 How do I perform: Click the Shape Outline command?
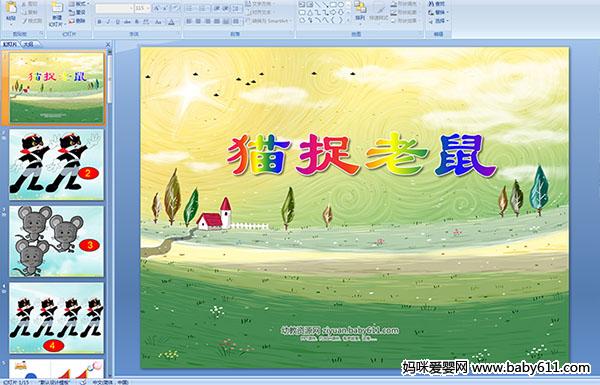(404, 12)
